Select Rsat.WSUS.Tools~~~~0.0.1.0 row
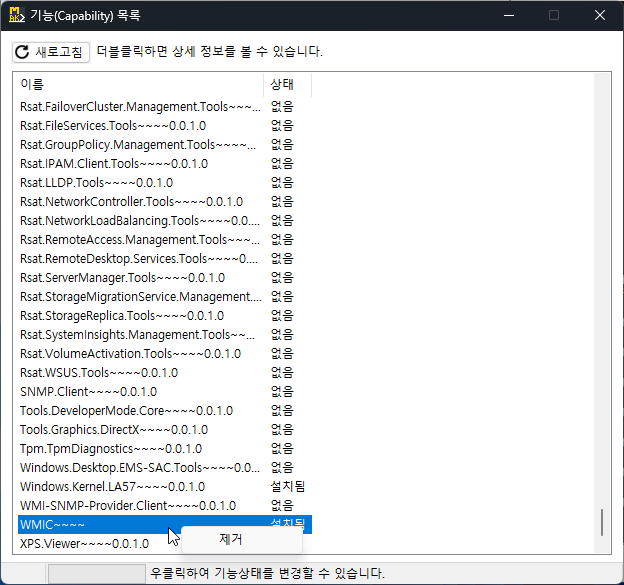The width and height of the screenshot is (624, 585). [x=165, y=373]
